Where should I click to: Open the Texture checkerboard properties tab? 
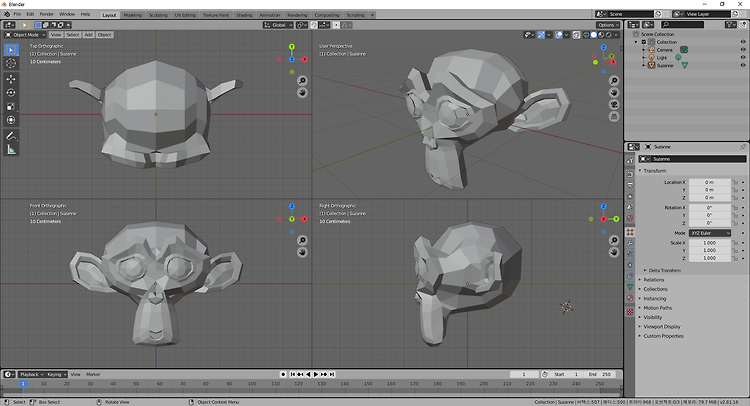tap(630, 311)
